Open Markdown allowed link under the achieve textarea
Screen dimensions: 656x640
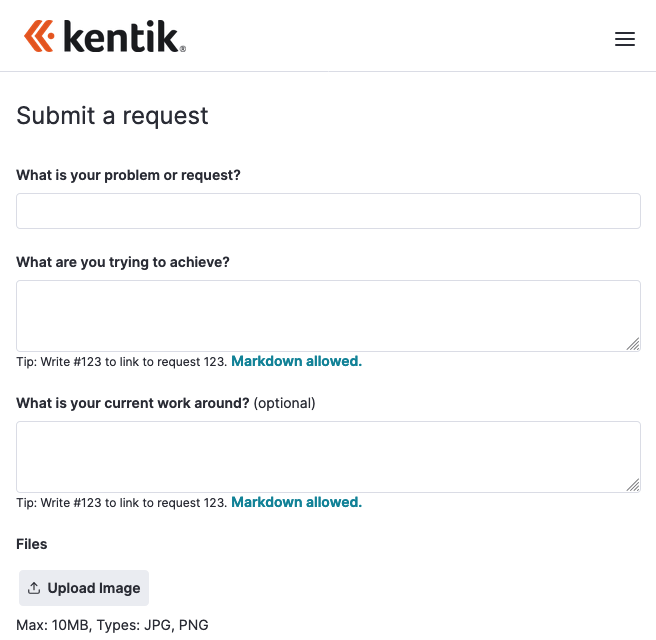[296, 361]
